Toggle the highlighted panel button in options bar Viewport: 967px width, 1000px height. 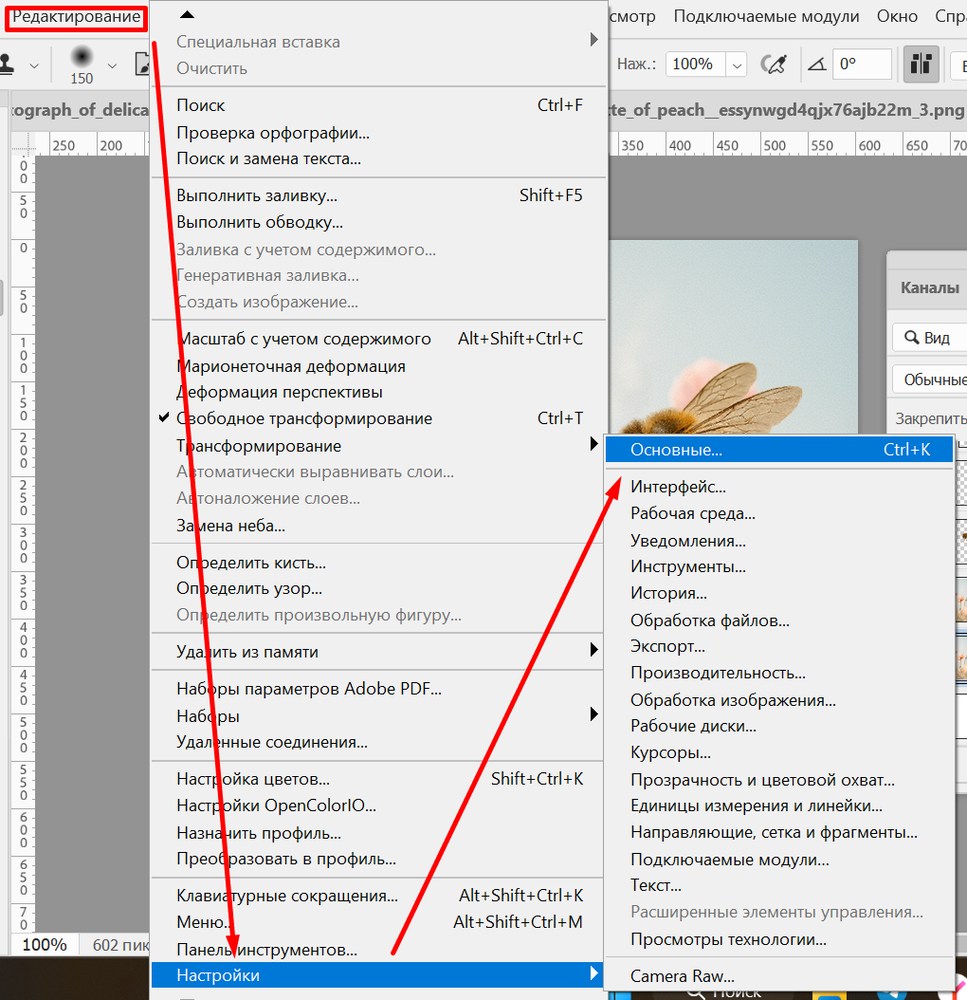[x=920, y=64]
